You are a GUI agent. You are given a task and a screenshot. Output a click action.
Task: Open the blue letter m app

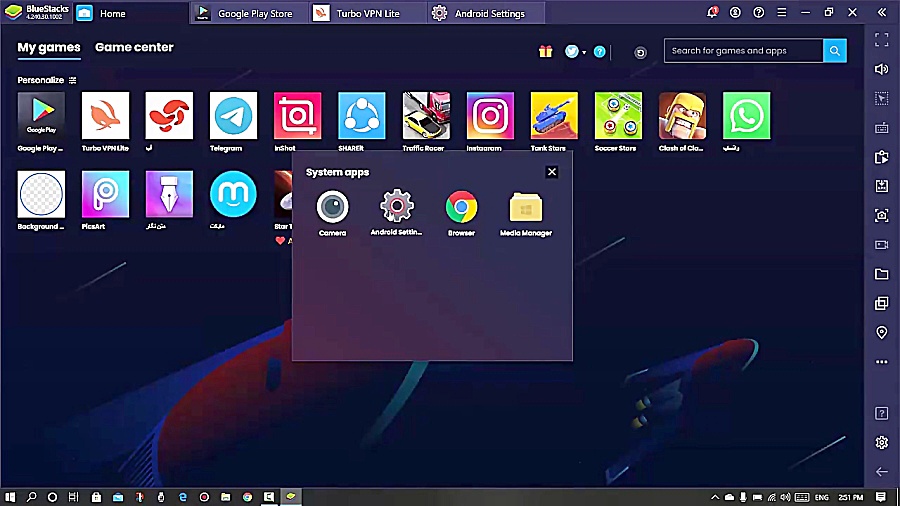point(233,194)
